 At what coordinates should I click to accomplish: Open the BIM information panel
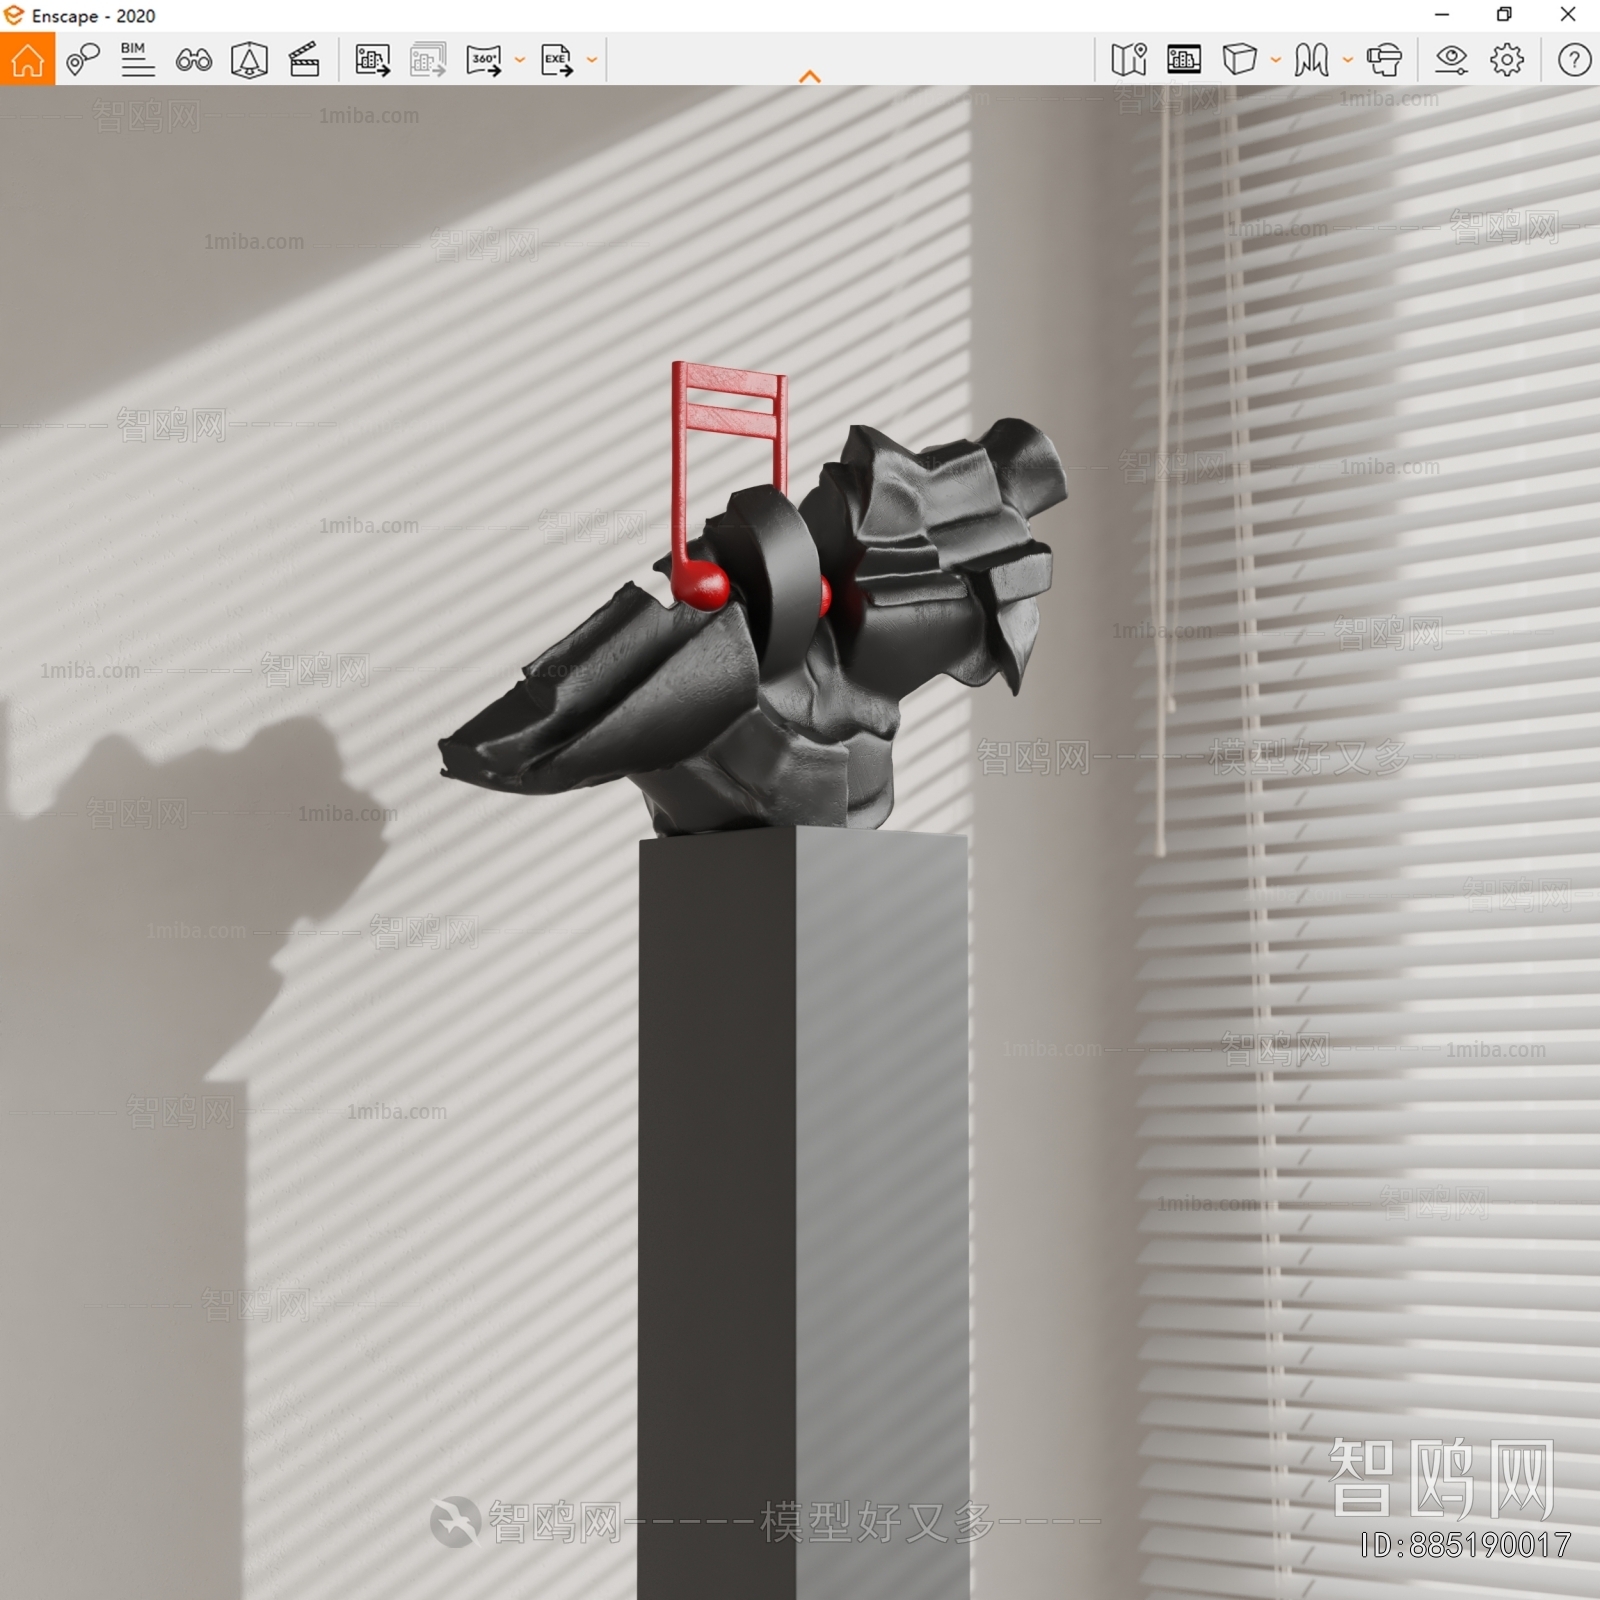pos(137,60)
